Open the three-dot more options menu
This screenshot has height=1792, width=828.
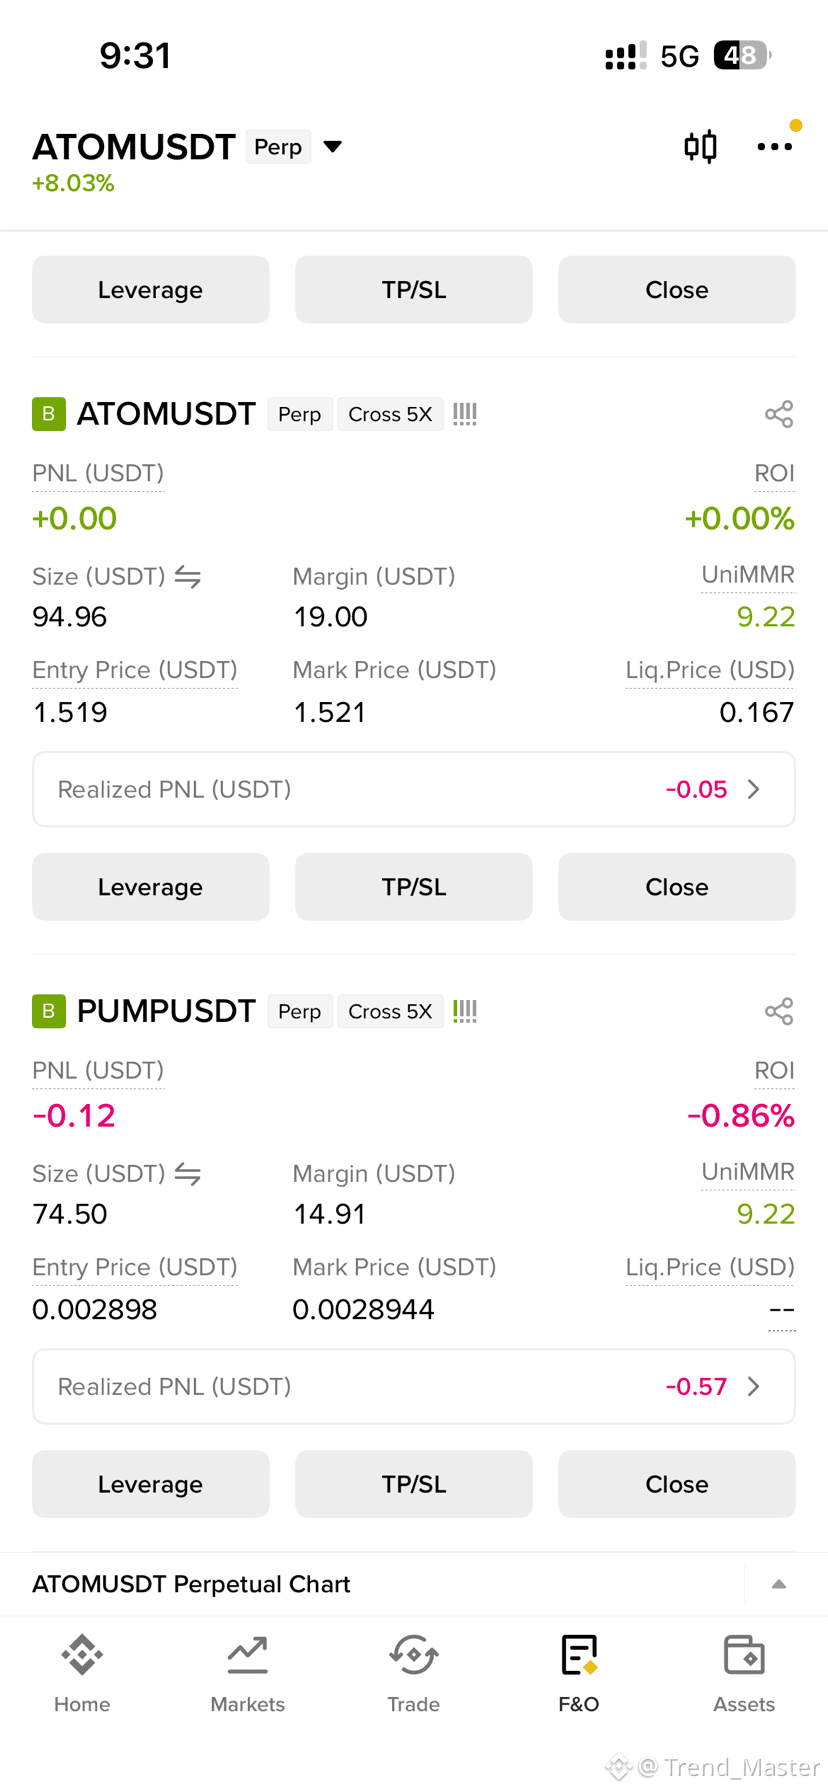pyautogui.click(x=775, y=147)
